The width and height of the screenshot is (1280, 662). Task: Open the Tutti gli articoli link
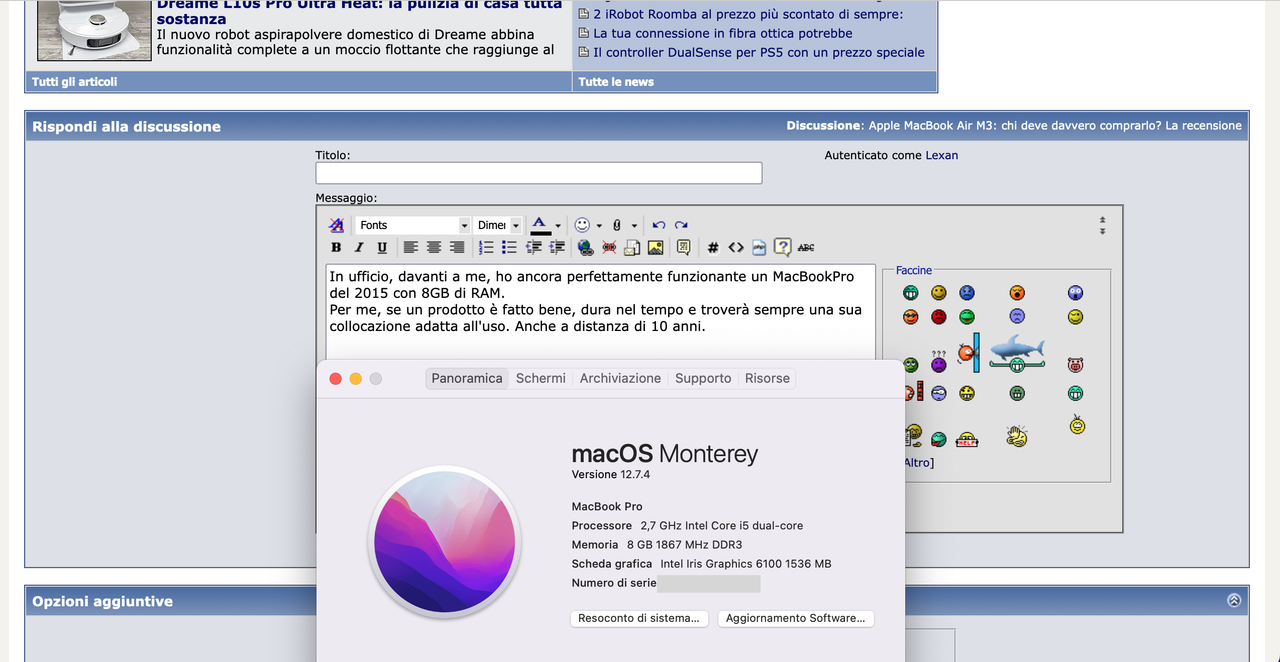pyautogui.click(x=74, y=82)
